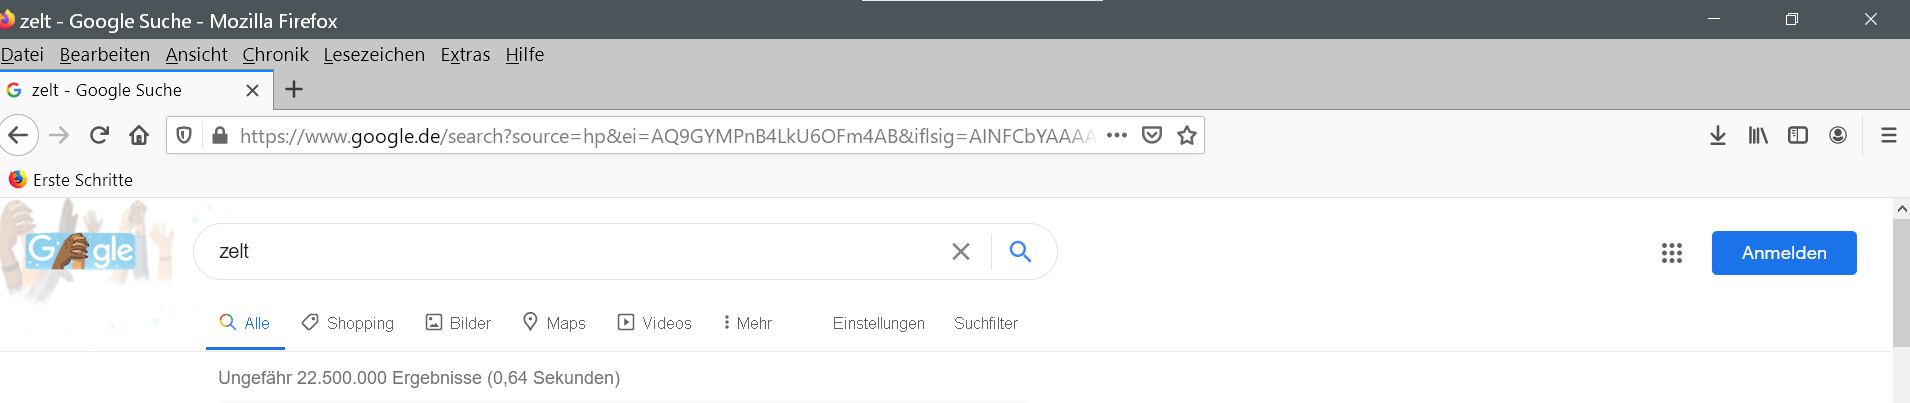Open the Lesezeichen menu
The height and width of the screenshot is (403, 1910).
click(x=374, y=55)
